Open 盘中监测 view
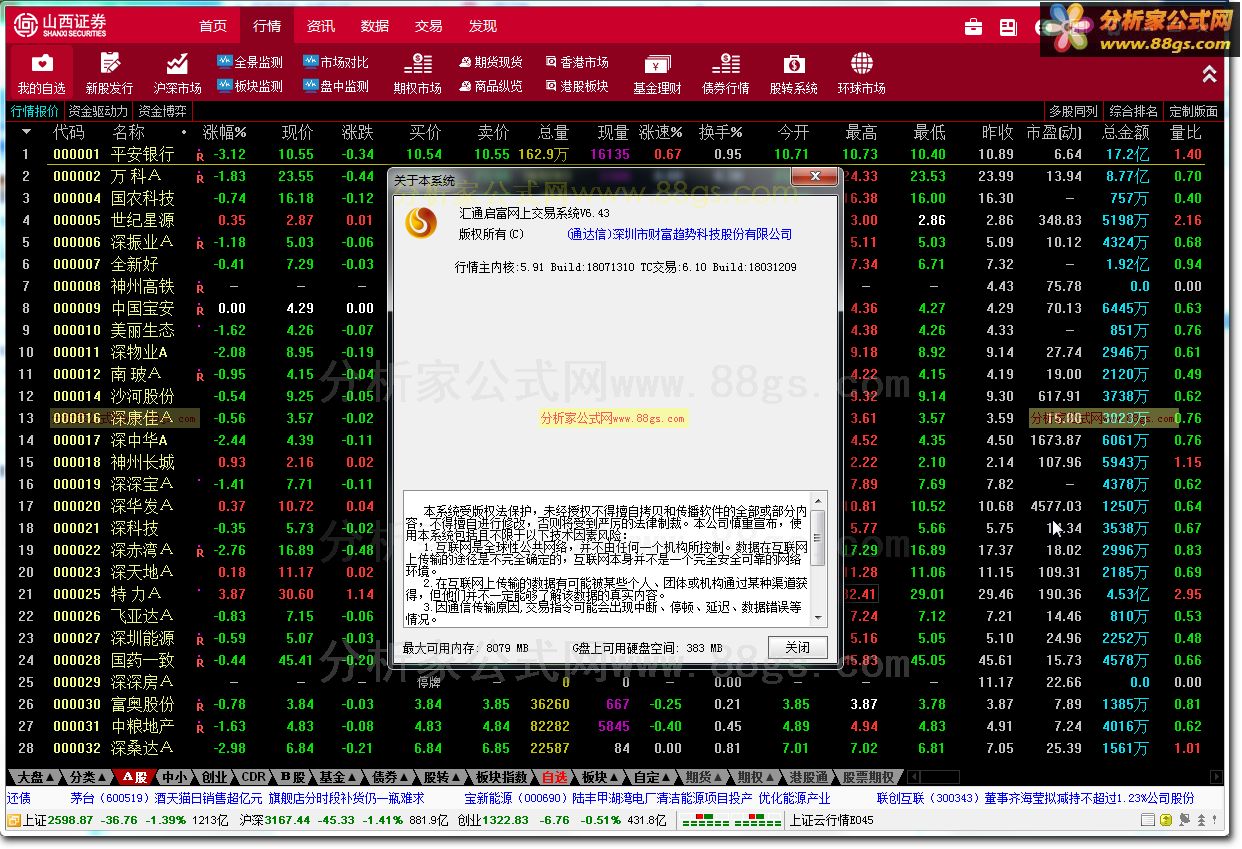Image resolution: width=1242 pixels, height=849 pixels. [x=336, y=87]
